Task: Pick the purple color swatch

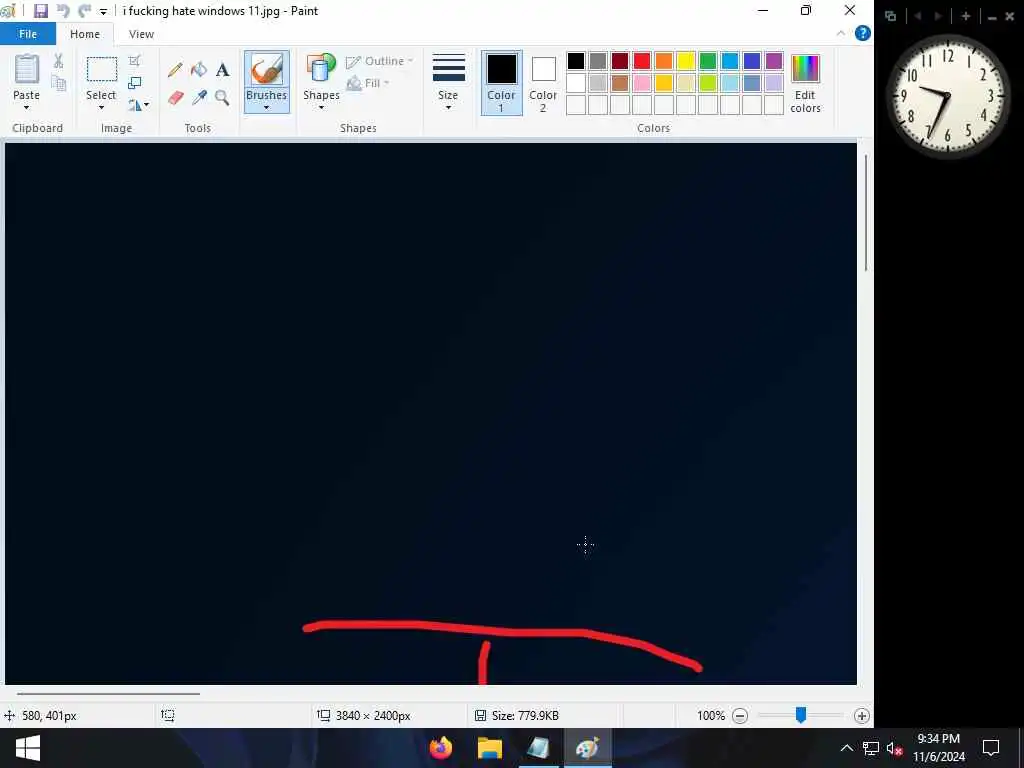Action: (x=774, y=61)
